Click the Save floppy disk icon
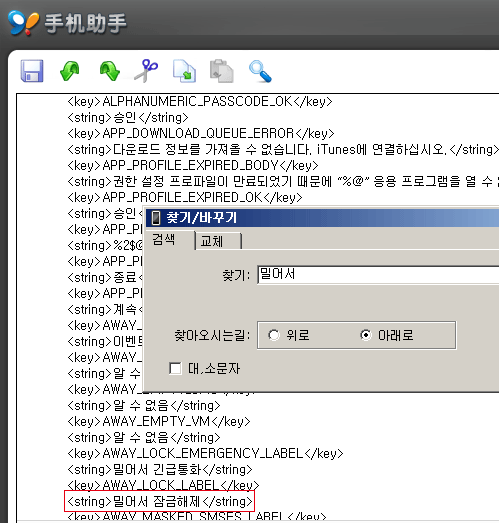 click(x=32, y=71)
